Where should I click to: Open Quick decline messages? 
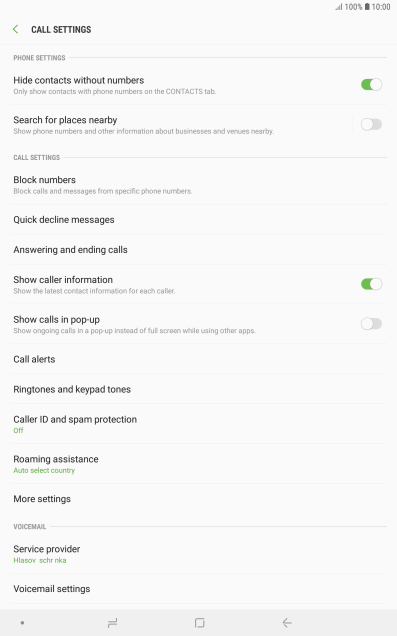198,219
